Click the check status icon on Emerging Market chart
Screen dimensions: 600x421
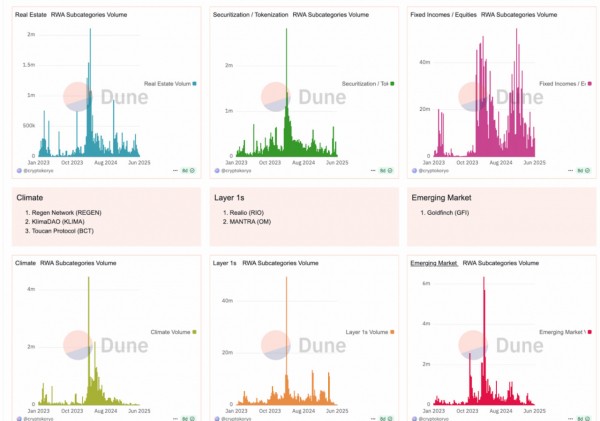tap(590, 418)
